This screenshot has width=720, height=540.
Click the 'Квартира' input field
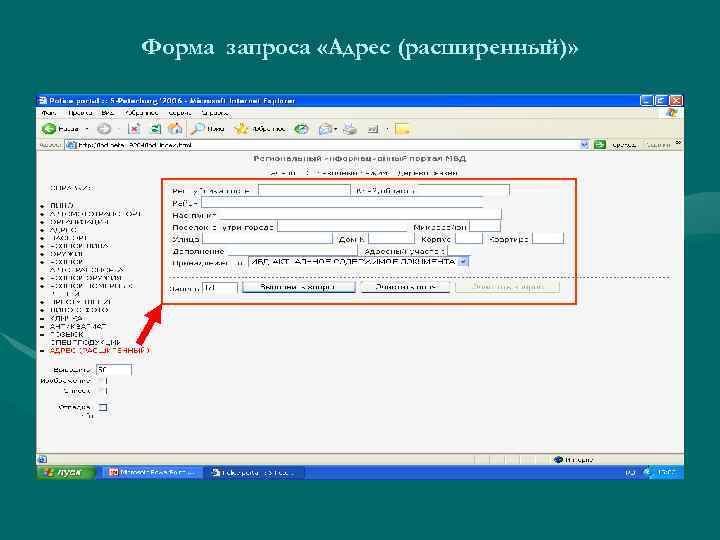[548, 239]
